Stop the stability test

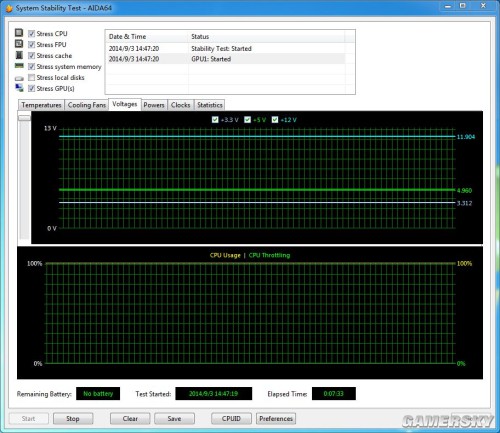(x=73, y=419)
